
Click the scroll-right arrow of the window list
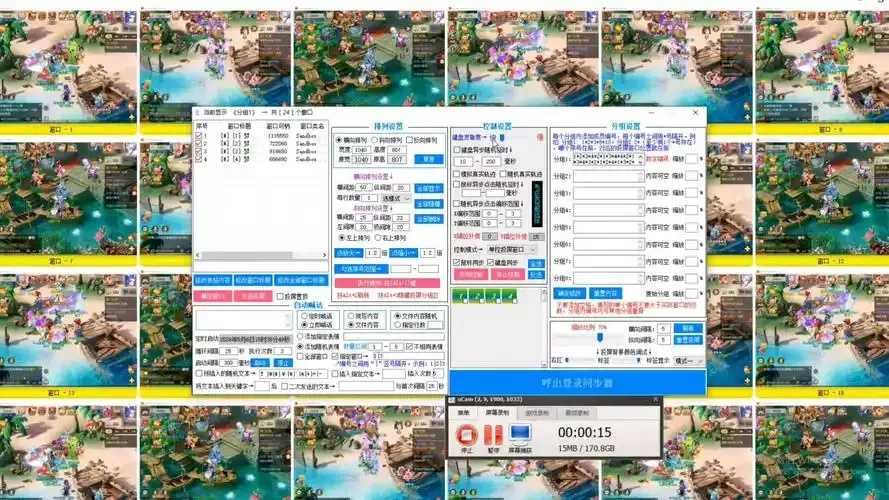tap(324, 255)
